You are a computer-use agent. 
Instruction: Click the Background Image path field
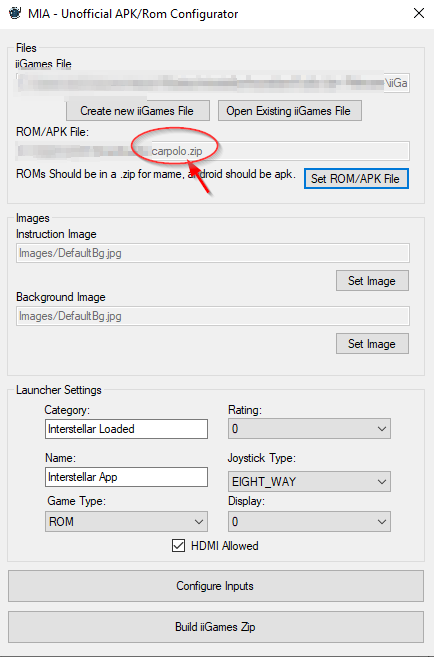pos(213,316)
